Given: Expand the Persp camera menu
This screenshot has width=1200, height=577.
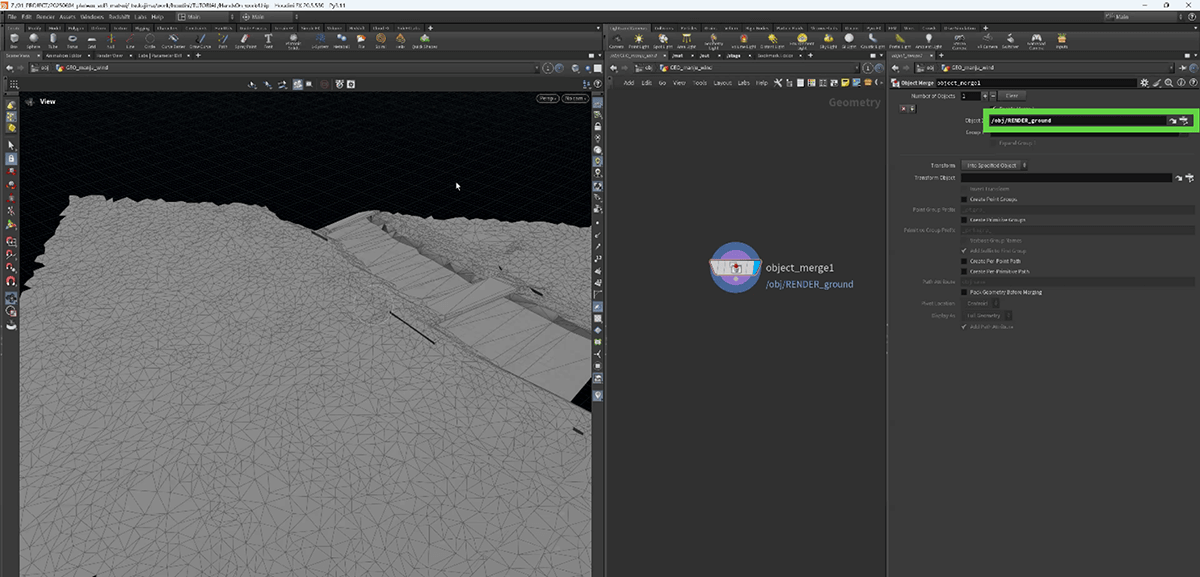Looking at the screenshot, I should click(x=548, y=99).
